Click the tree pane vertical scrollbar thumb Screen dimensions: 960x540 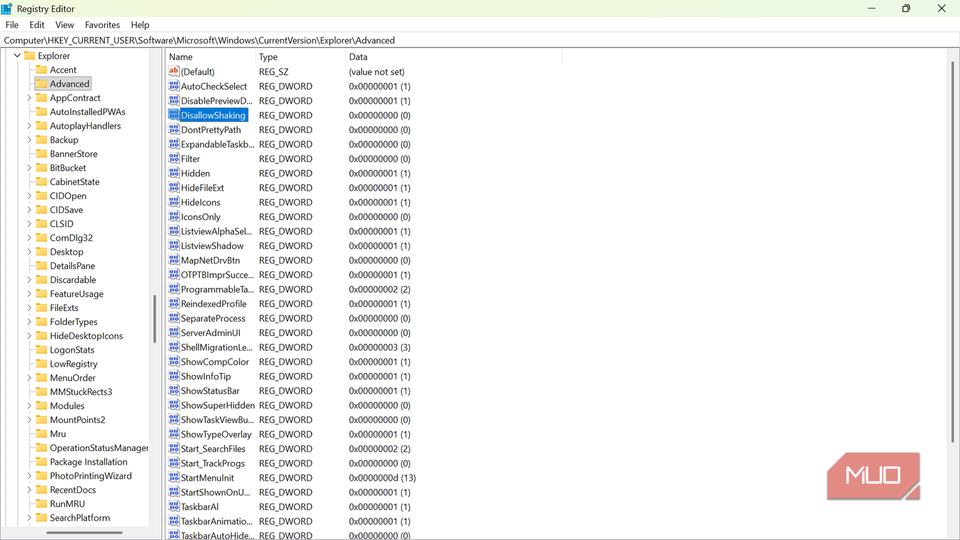coord(154,319)
